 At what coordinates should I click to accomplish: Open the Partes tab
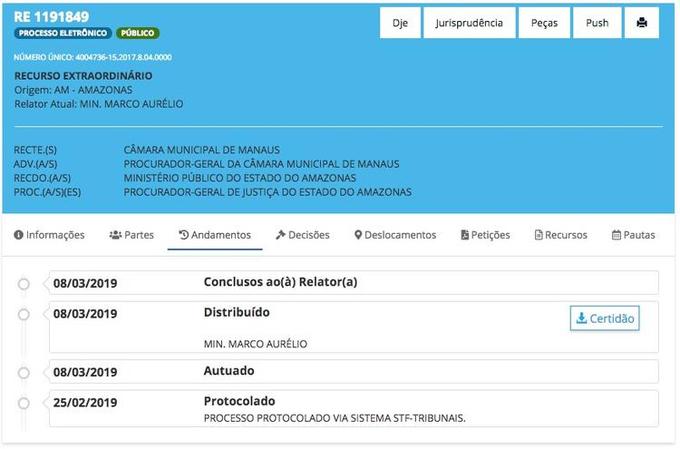[x=131, y=235]
